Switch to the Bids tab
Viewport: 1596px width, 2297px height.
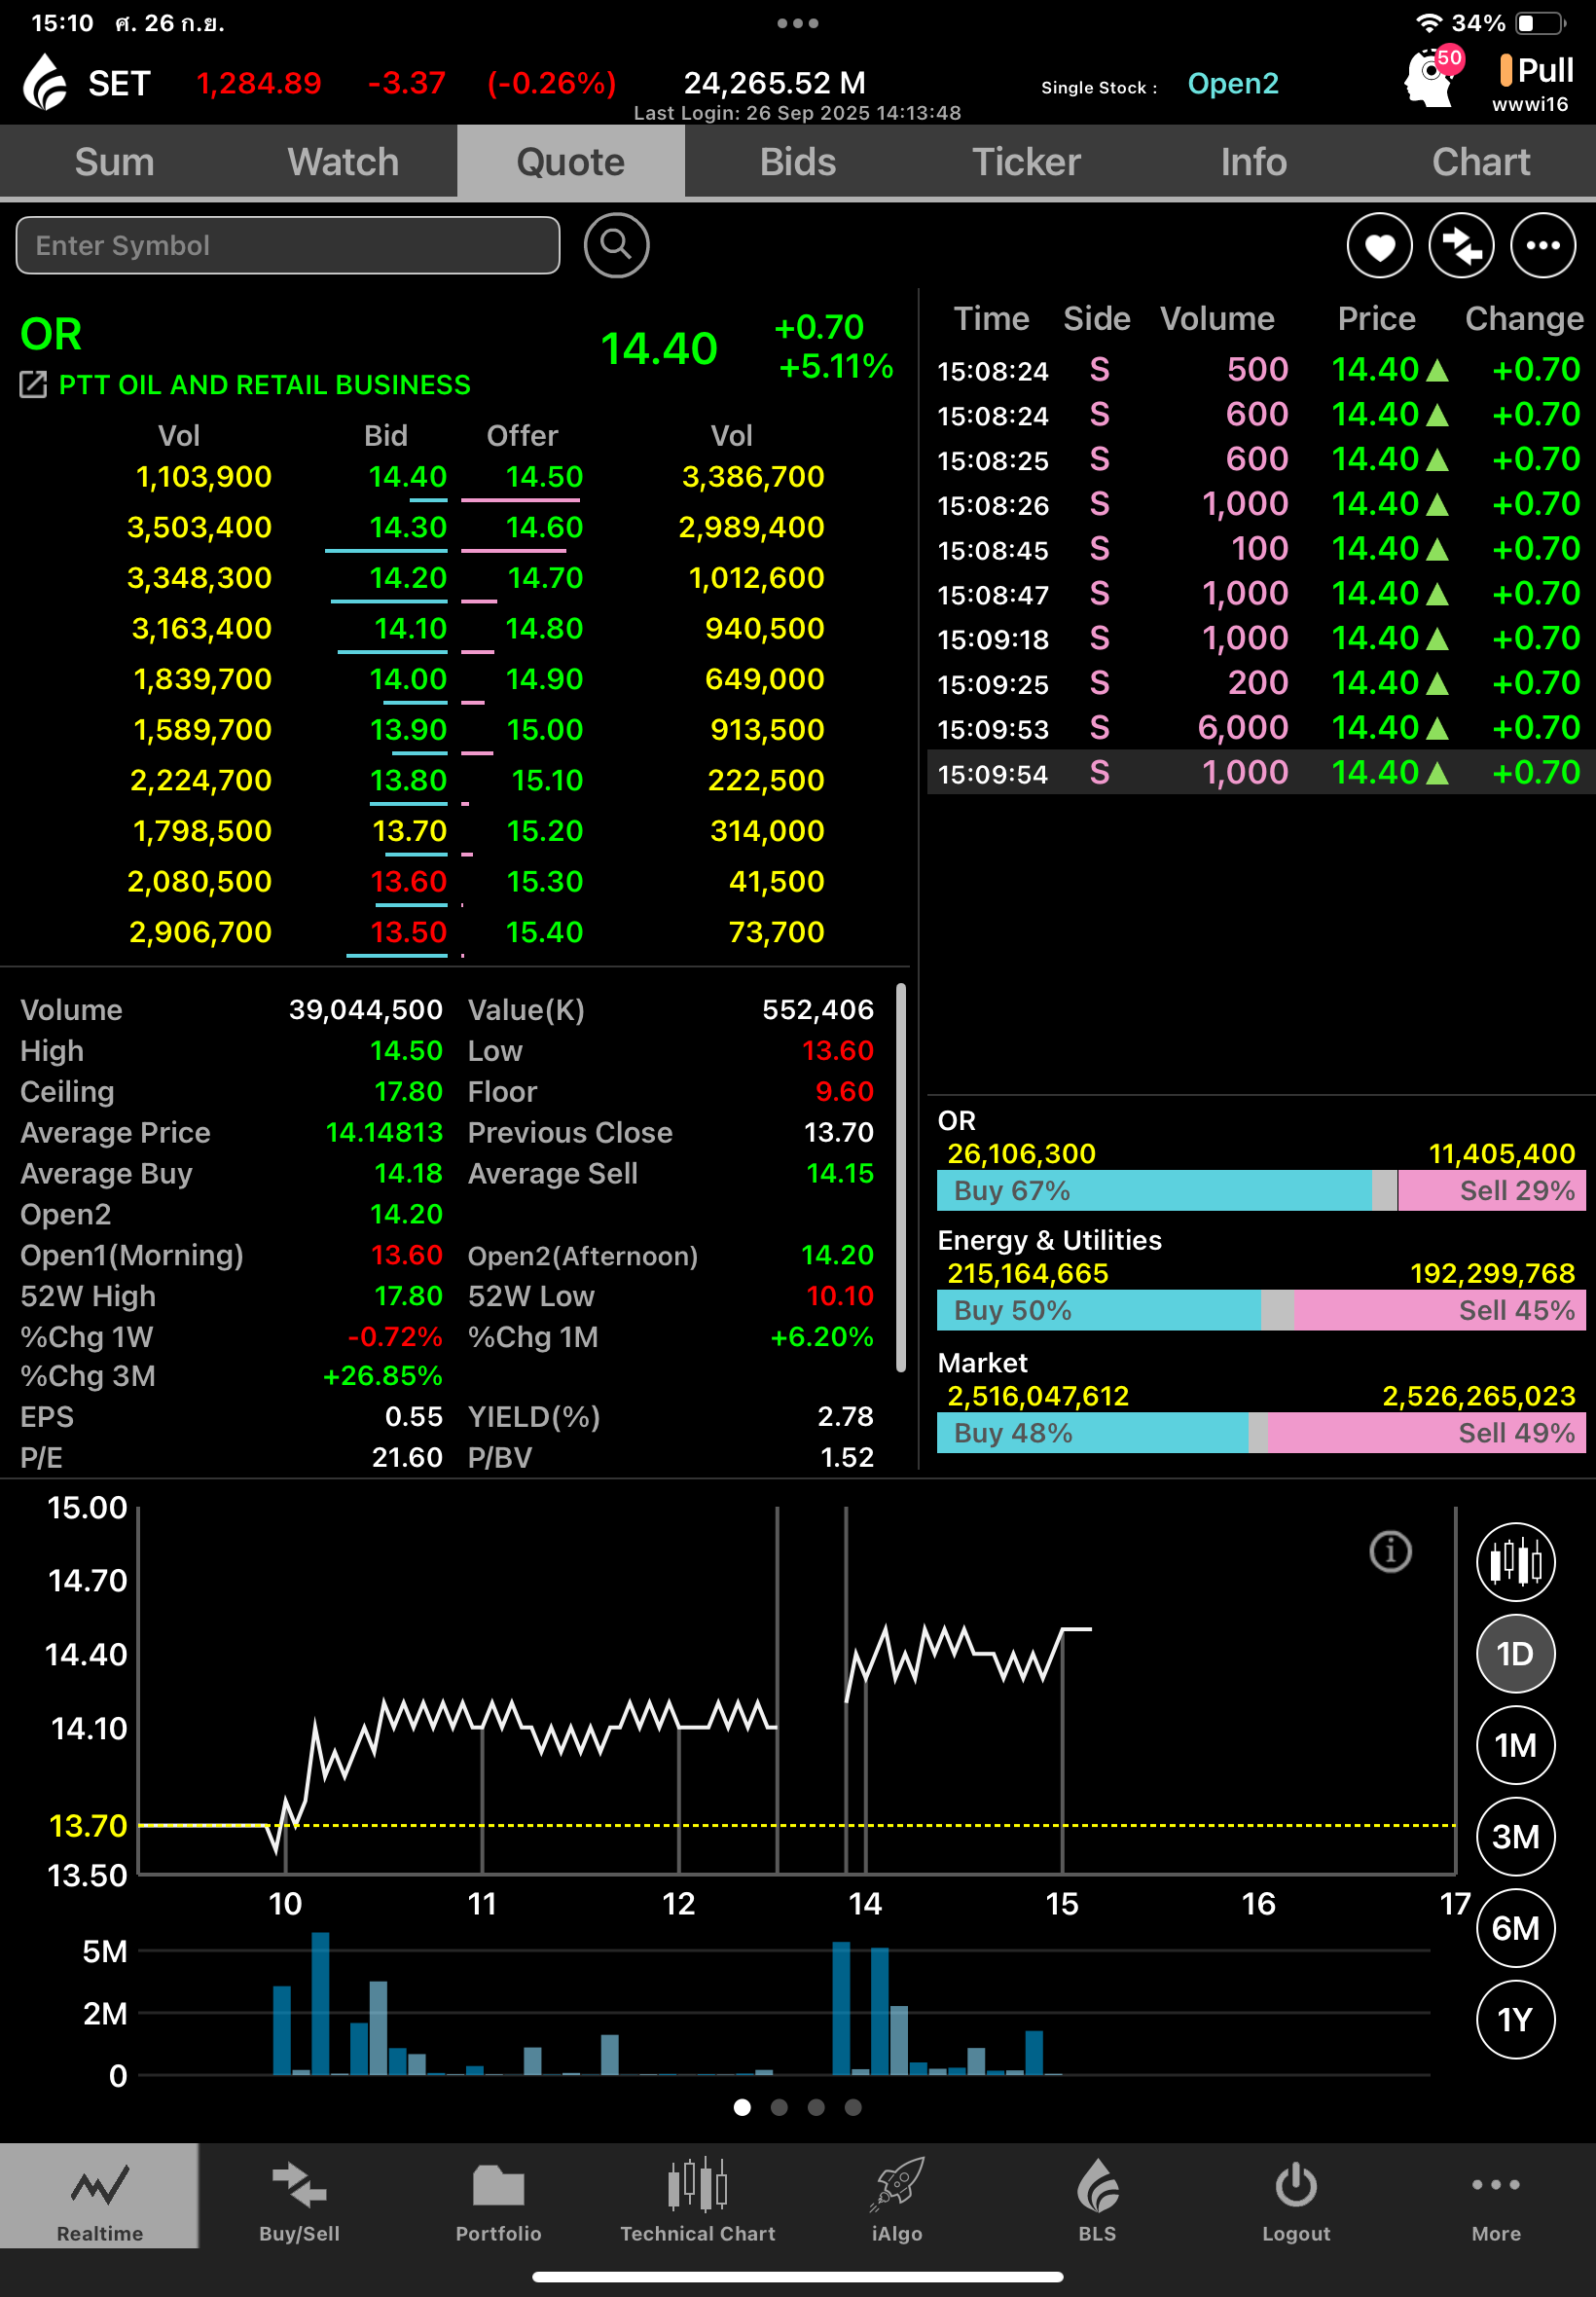pos(798,162)
